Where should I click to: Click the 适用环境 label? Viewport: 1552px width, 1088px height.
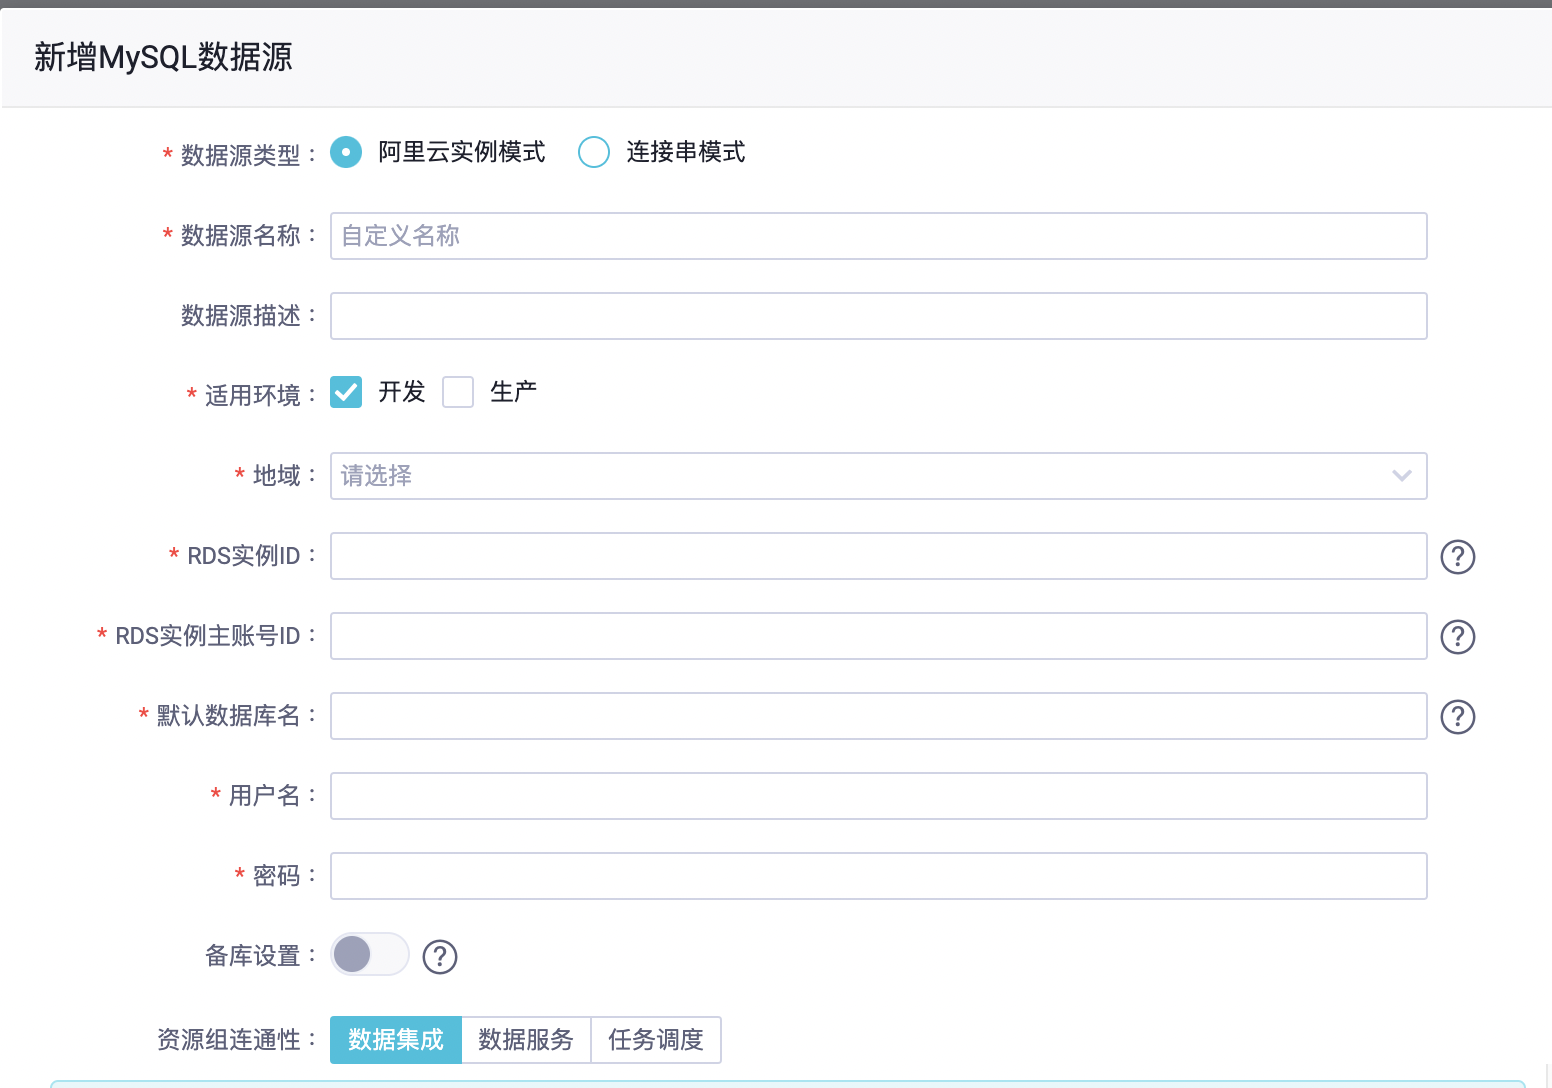252,395
